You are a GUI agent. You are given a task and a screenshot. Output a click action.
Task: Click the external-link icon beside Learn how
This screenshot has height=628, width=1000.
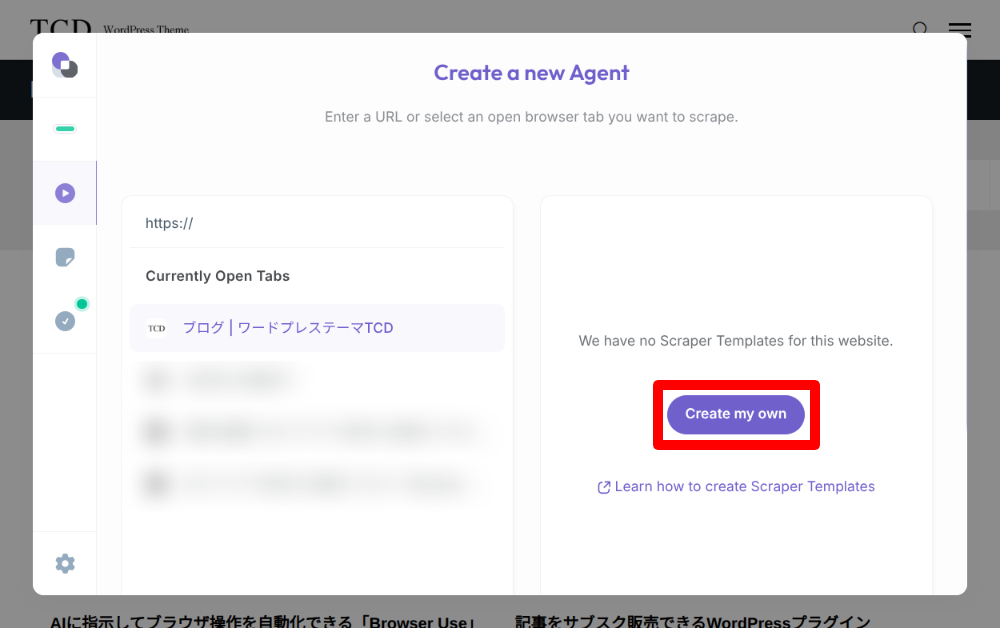pyautogui.click(x=603, y=487)
